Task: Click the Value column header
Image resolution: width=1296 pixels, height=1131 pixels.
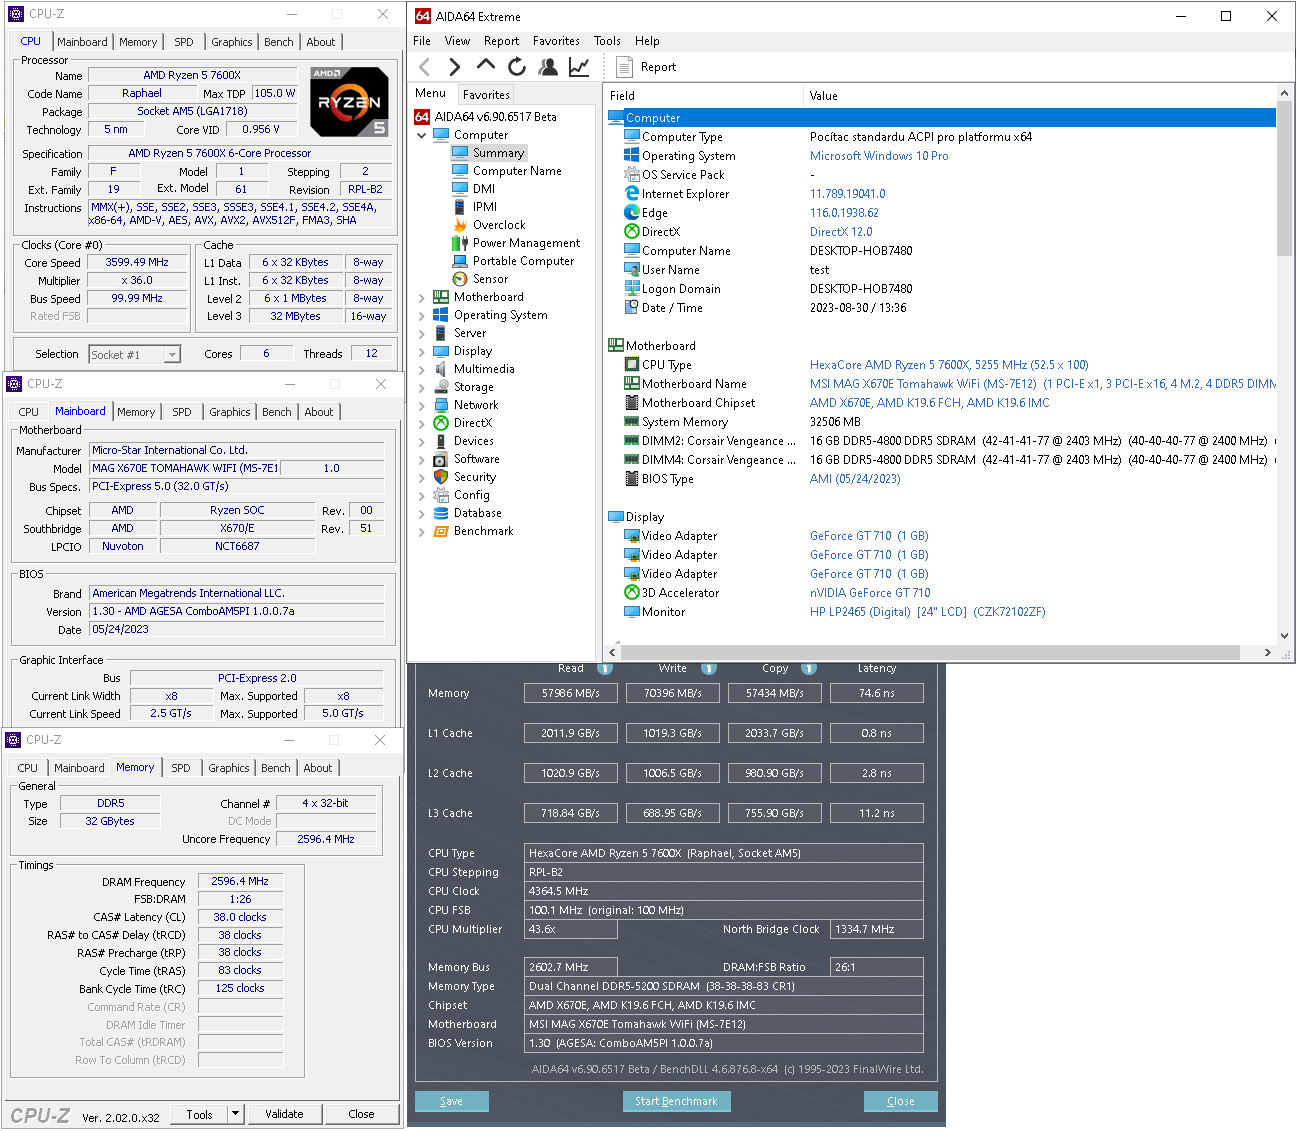Action: (x=1040, y=96)
